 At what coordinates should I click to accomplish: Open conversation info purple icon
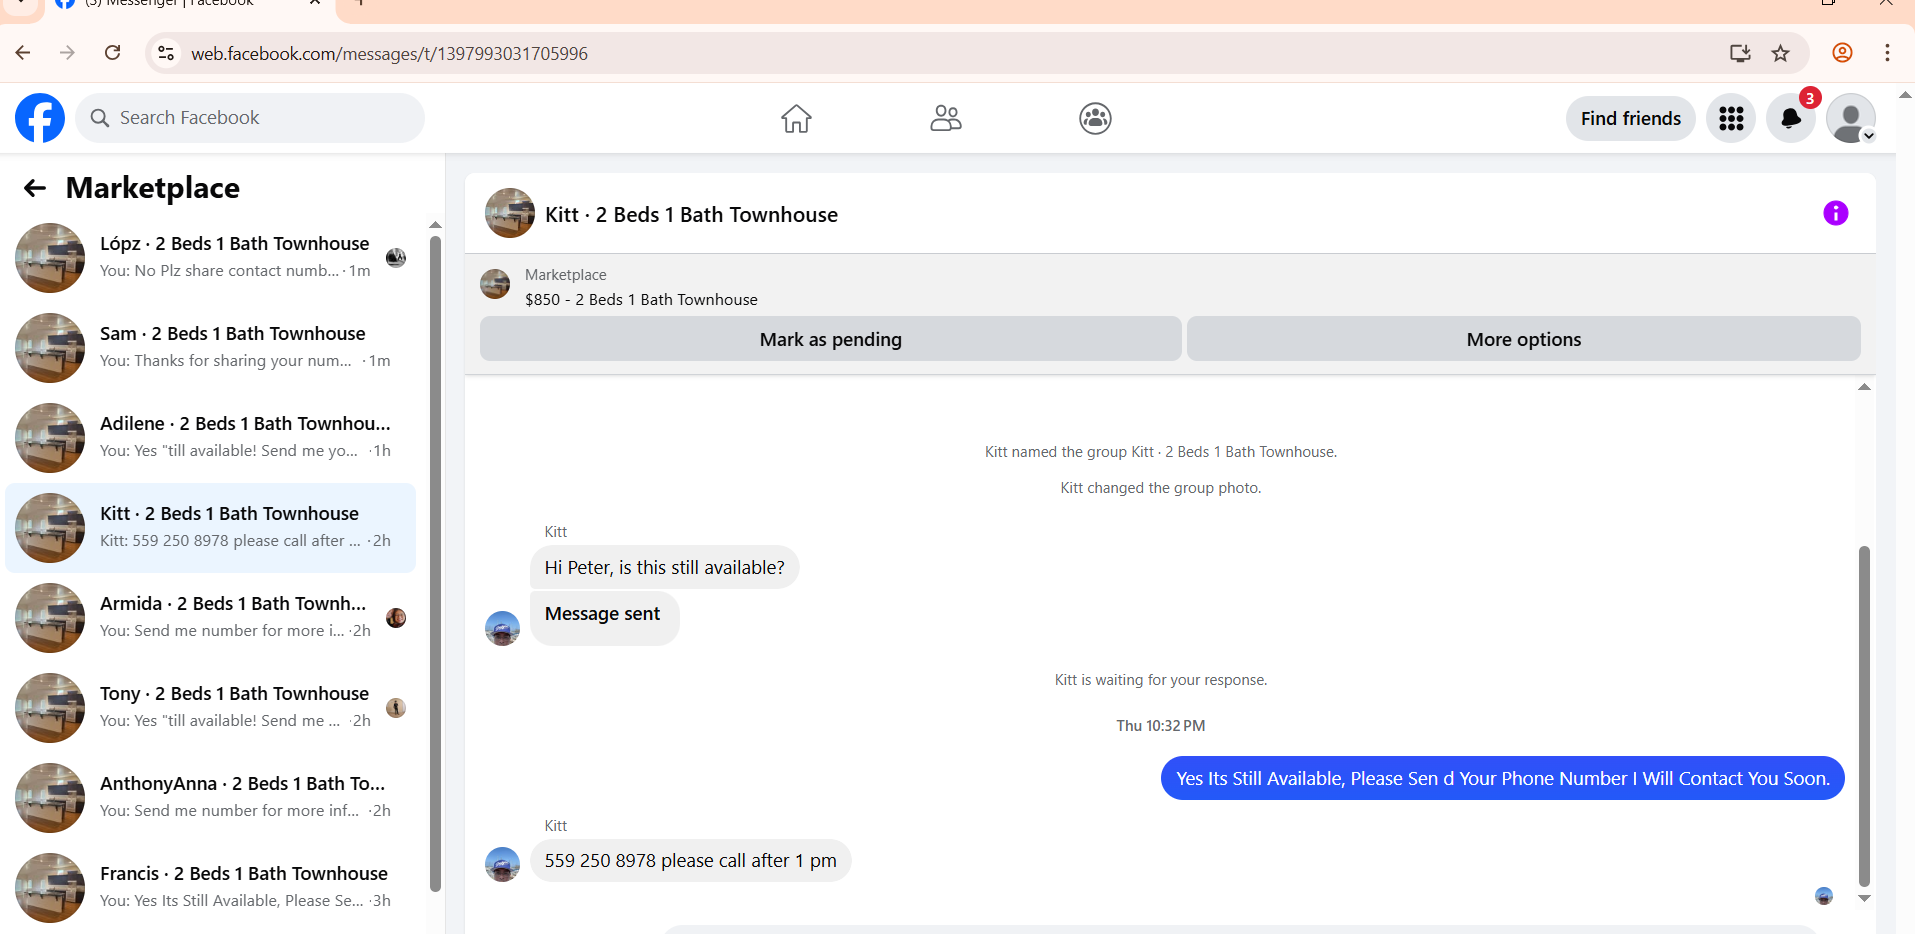coord(1835,213)
